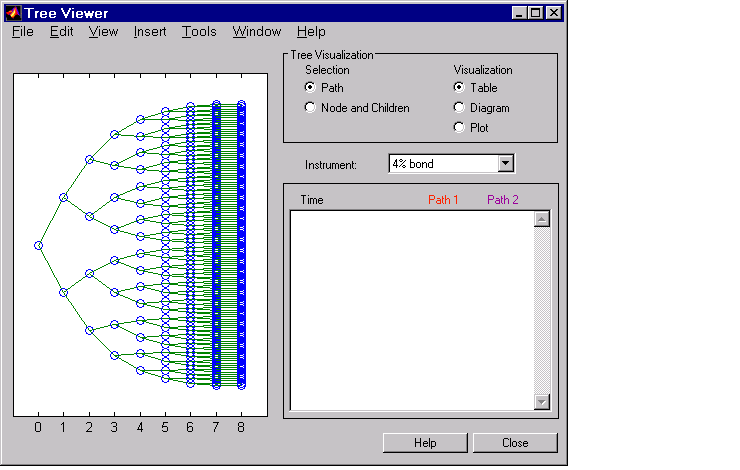Screen dimensions: 740x470
Task: Expand the Insert menu
Action: point(150,32)
